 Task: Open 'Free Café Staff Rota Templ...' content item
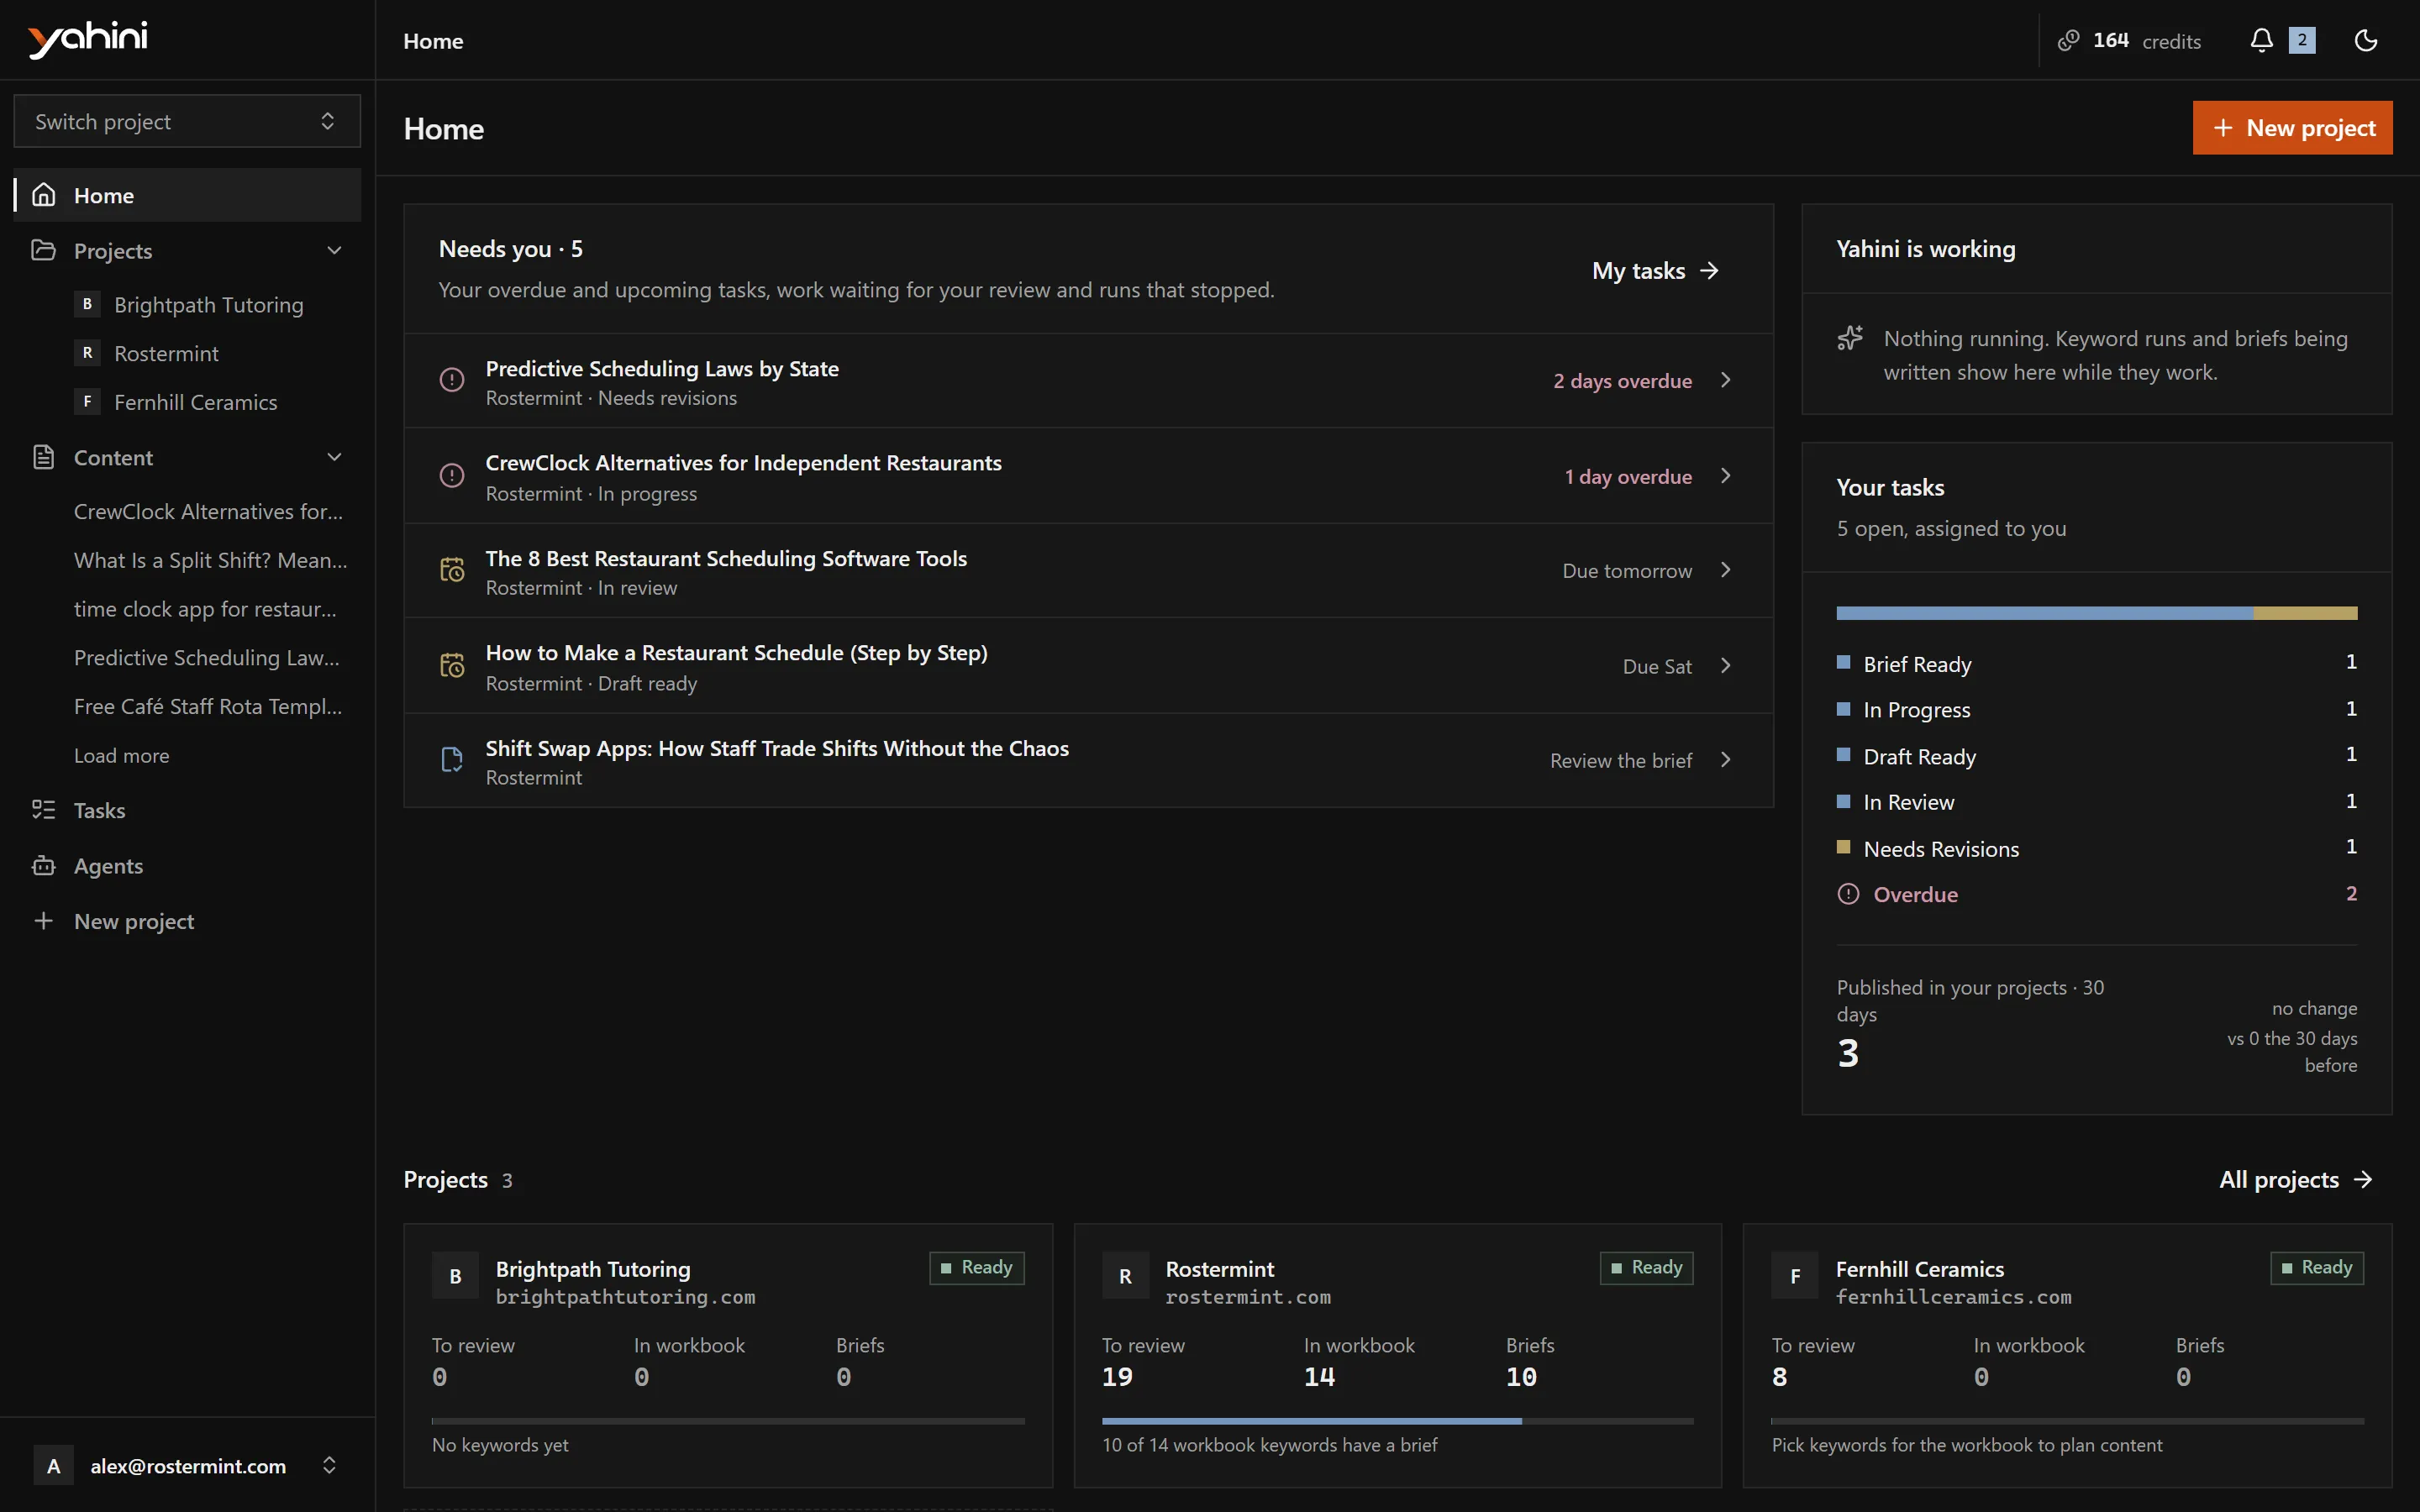[x=208, y=706]
